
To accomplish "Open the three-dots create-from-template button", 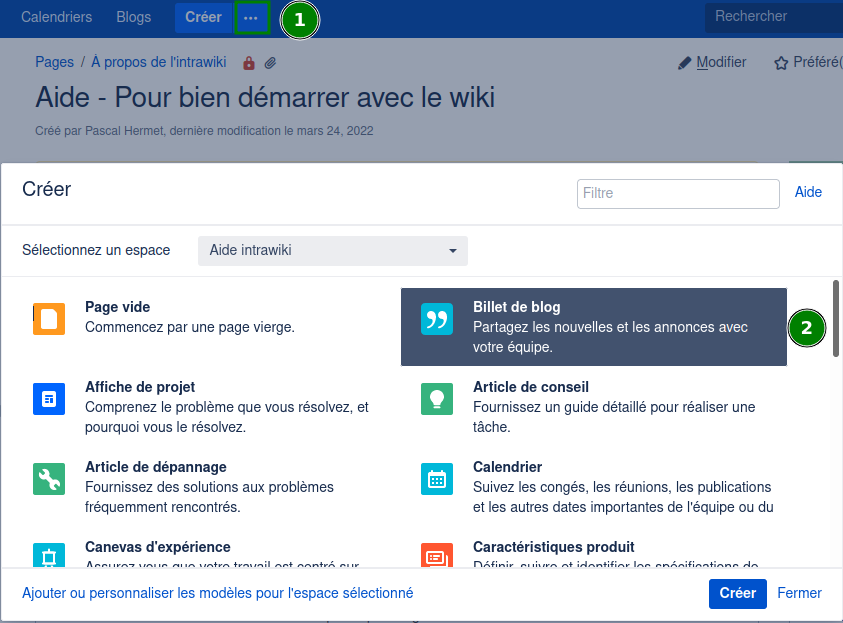I will (x=251, y=18).
